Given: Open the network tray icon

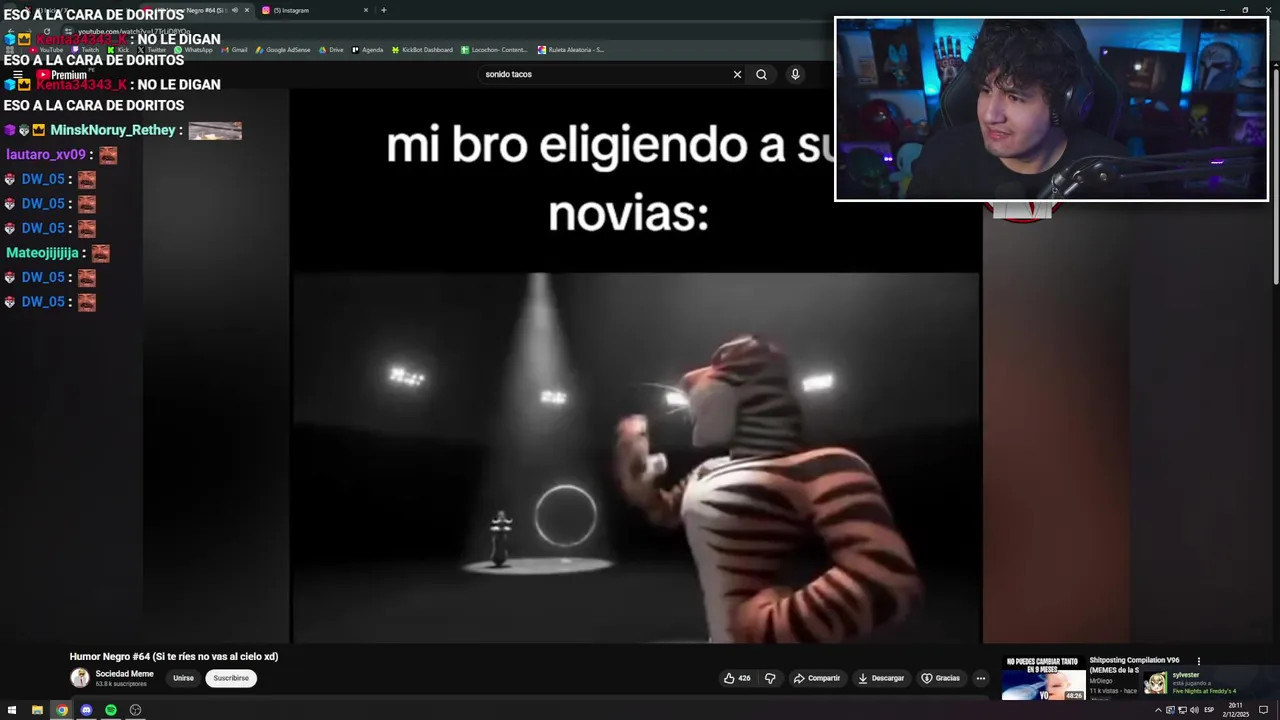Looking at the screenshot, I should point(1182,710).
